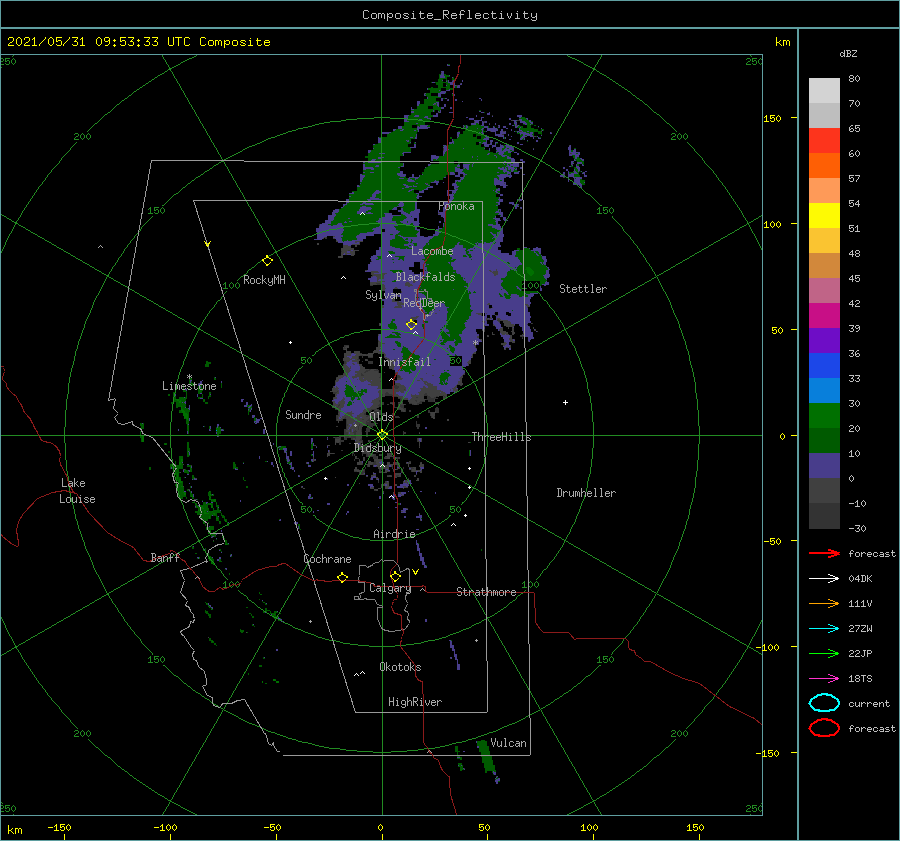Click the magenta 18TS arrow icon
Screen dimensions: 900x841
tap(824, 679)
